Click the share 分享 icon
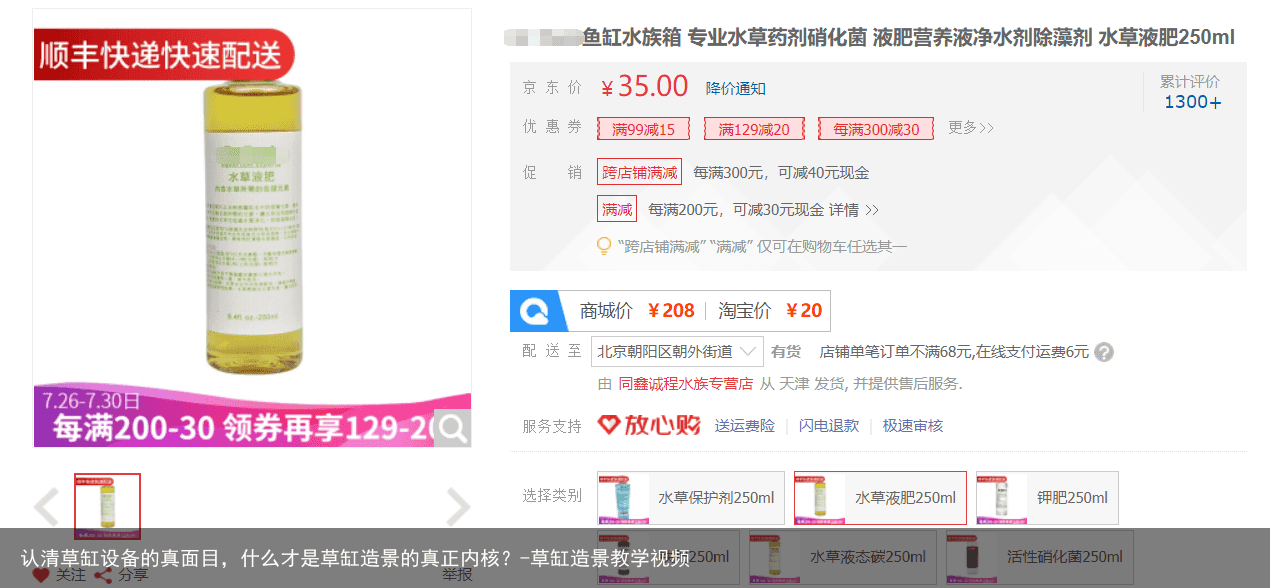 103,575
